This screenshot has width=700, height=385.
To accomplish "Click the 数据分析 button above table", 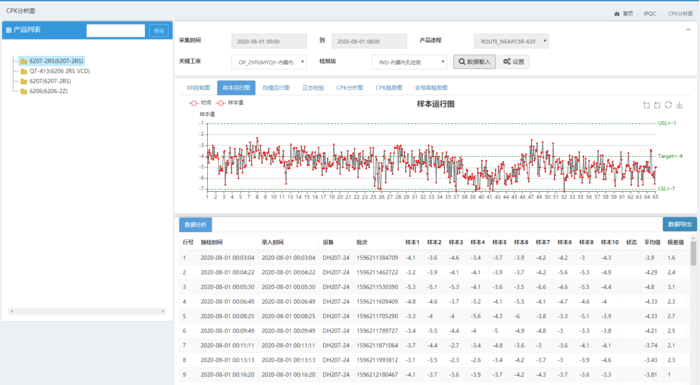I will tap(196, 225).
